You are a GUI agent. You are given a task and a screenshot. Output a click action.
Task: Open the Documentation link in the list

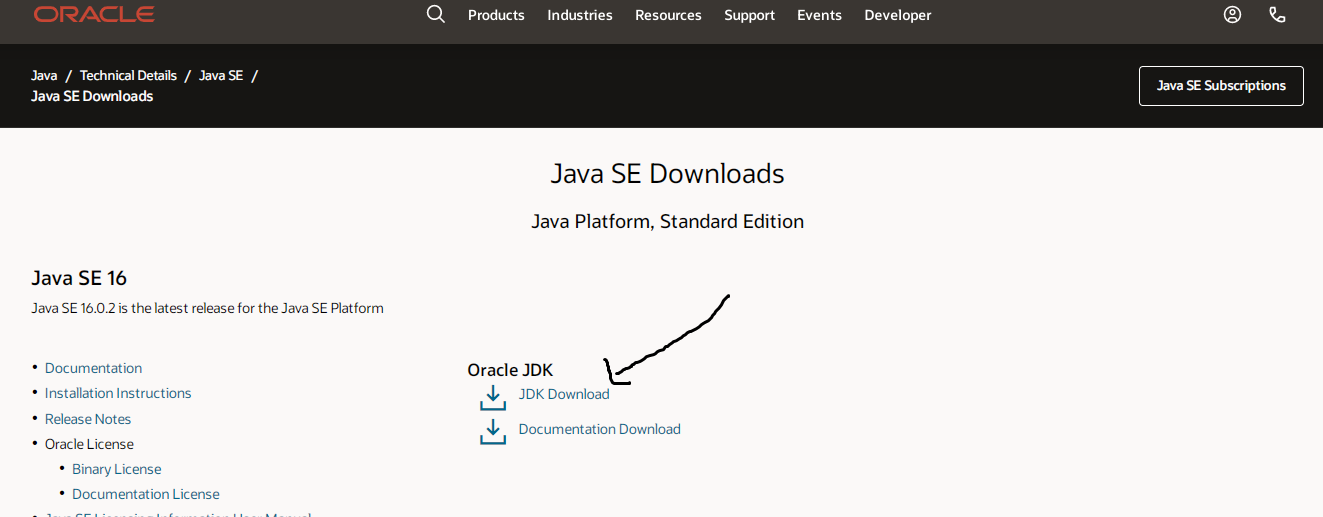coord(93,368)
